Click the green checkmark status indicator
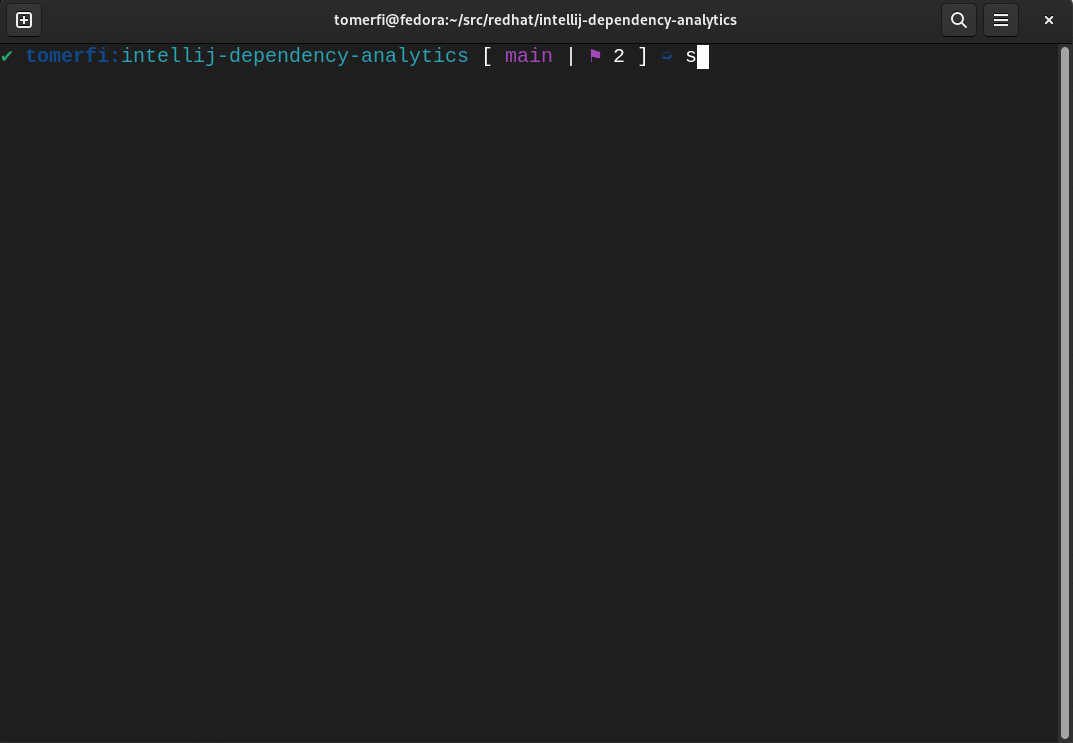This screenshot has height=743, width=1073. pyautogui.click(x=8, y=56)
